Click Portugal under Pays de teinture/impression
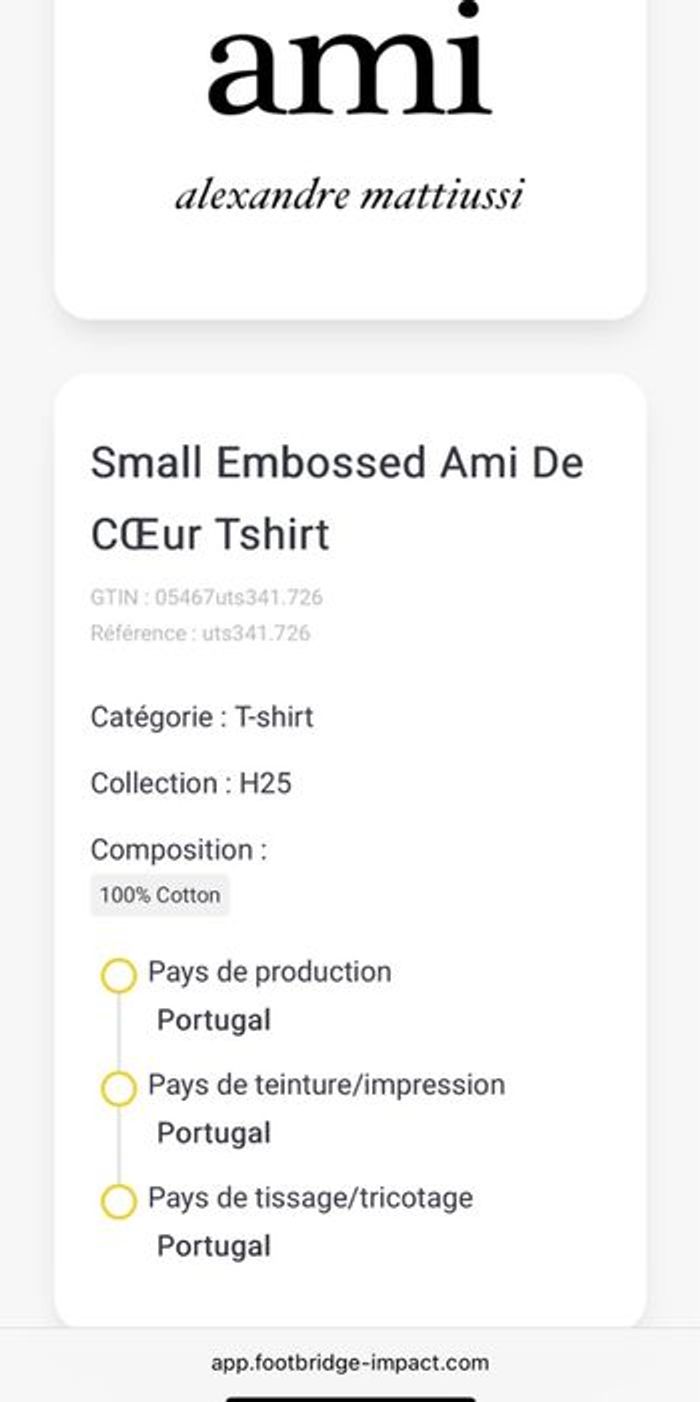This screenshot has width=700, height=1402. click(x=214, y=1134)
